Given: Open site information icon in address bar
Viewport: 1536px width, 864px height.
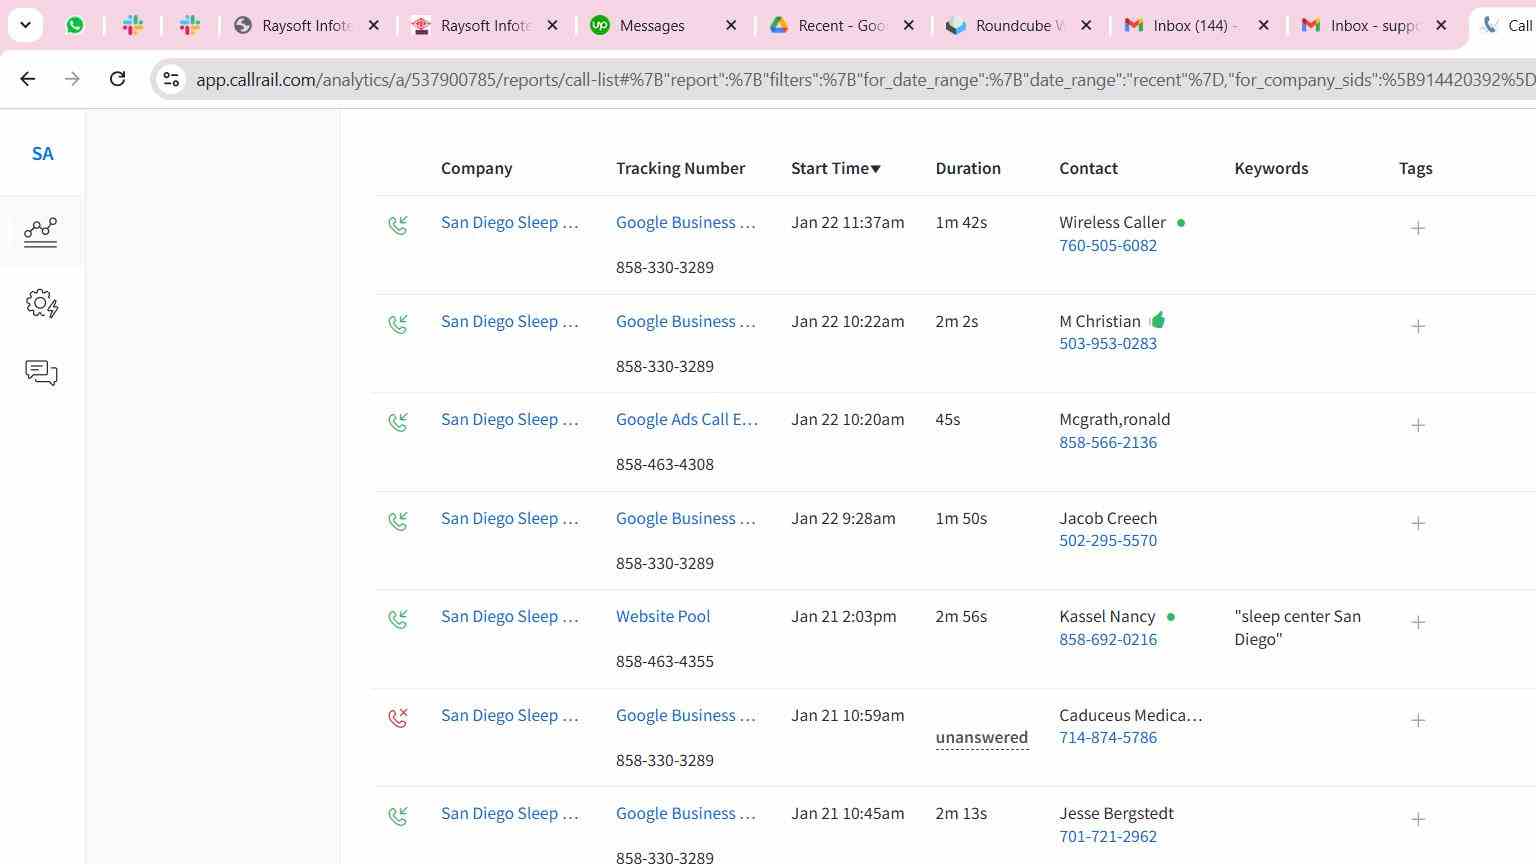Looking at the screenshot, I should (x=171, y=79).
